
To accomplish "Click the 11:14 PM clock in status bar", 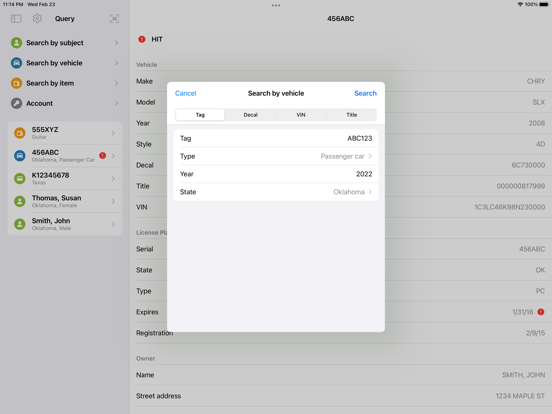I will [x=13, y=4].
